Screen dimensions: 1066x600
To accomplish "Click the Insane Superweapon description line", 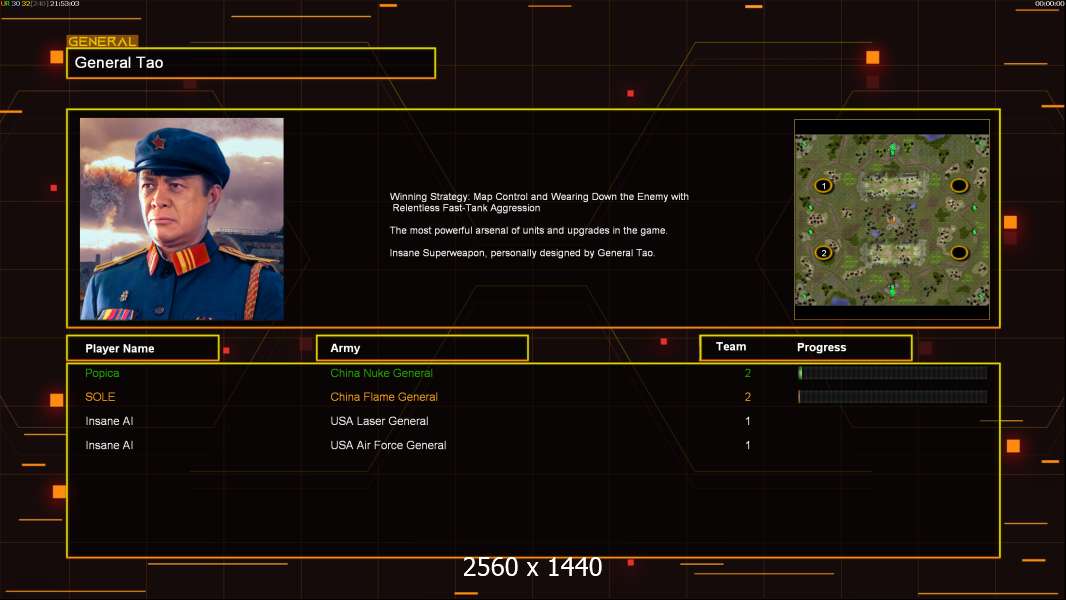I will coord(522,253).
